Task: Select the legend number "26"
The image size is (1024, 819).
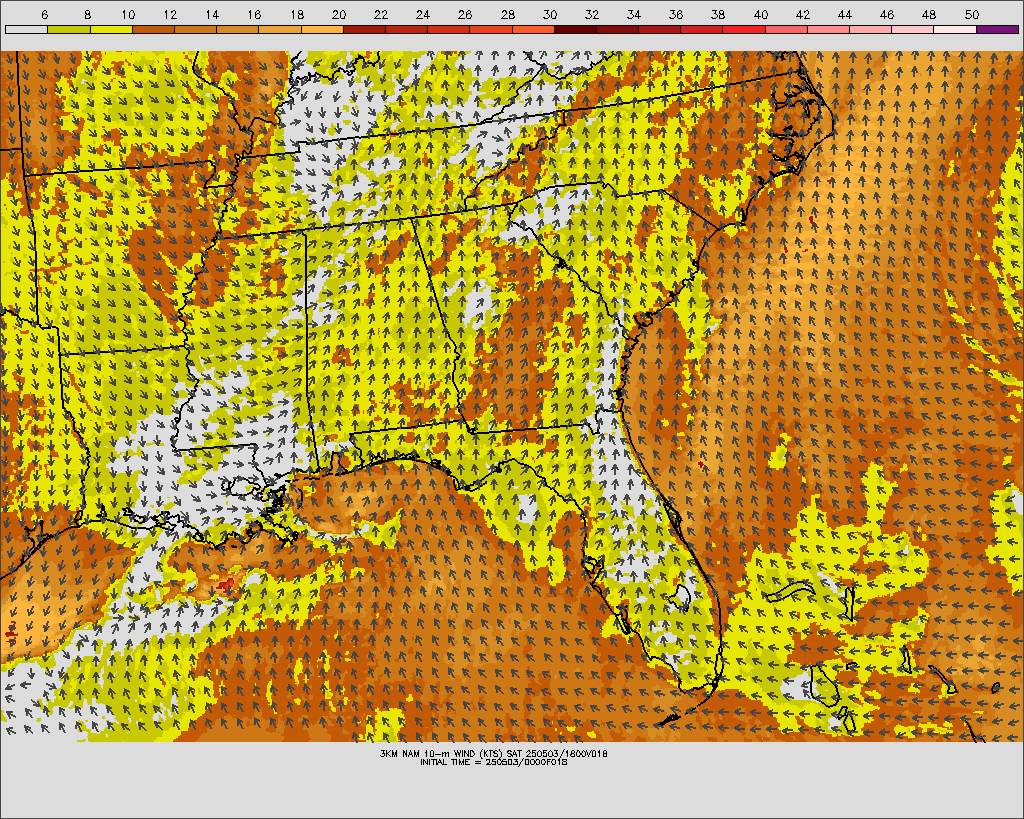Action: (x=465, y=15)
